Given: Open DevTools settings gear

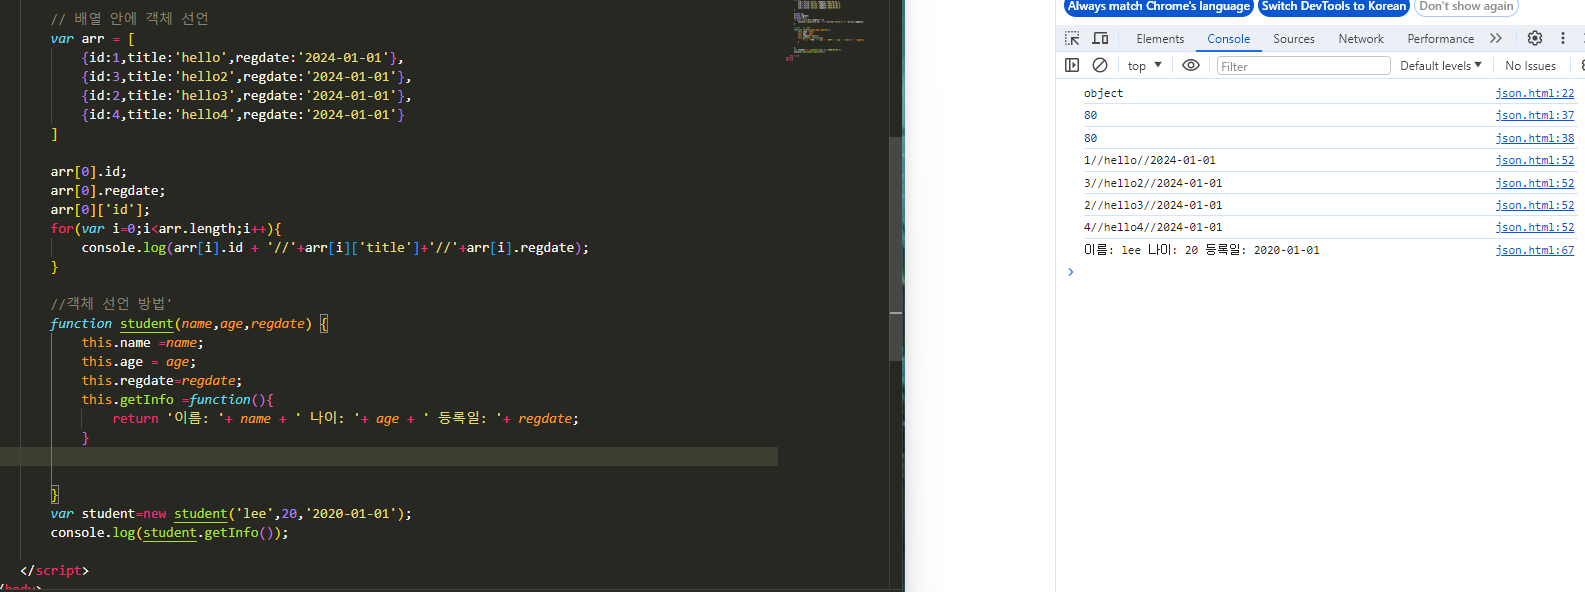Looking at the screenshot, I should point(1535,38).
